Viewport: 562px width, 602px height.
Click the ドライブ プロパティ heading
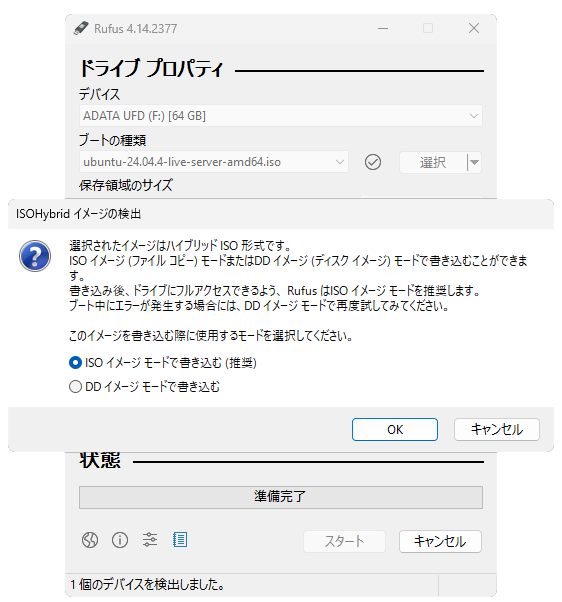click(x=151, y=69)
